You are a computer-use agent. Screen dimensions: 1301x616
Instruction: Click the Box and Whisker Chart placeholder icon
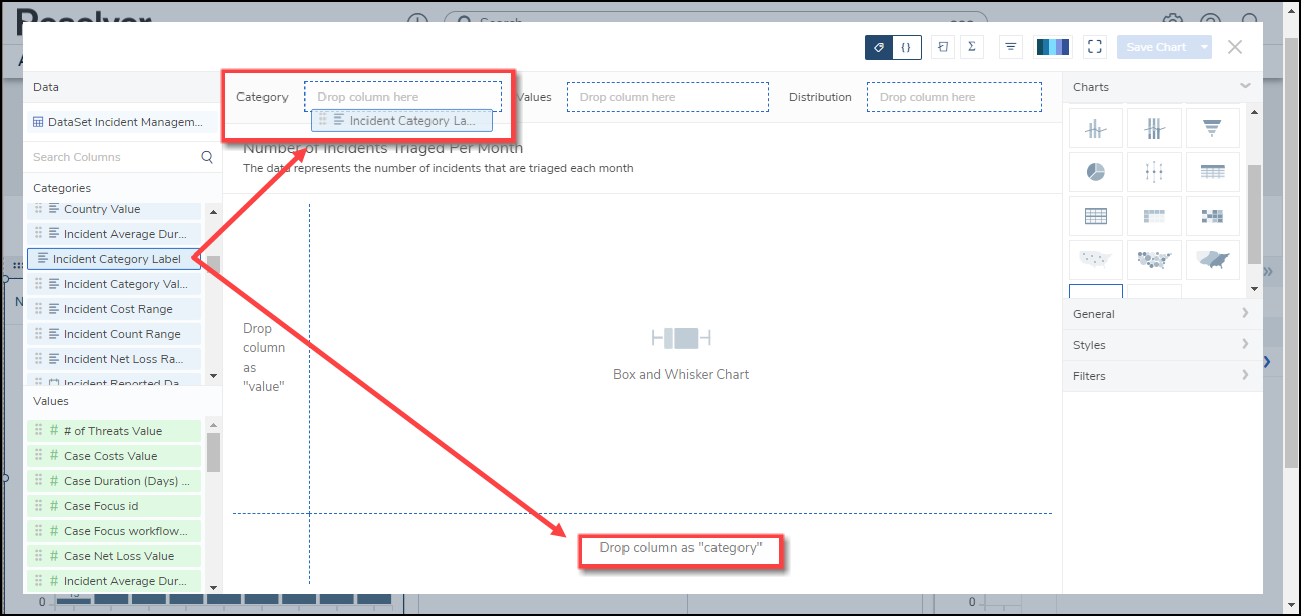[x=681, y=338]
